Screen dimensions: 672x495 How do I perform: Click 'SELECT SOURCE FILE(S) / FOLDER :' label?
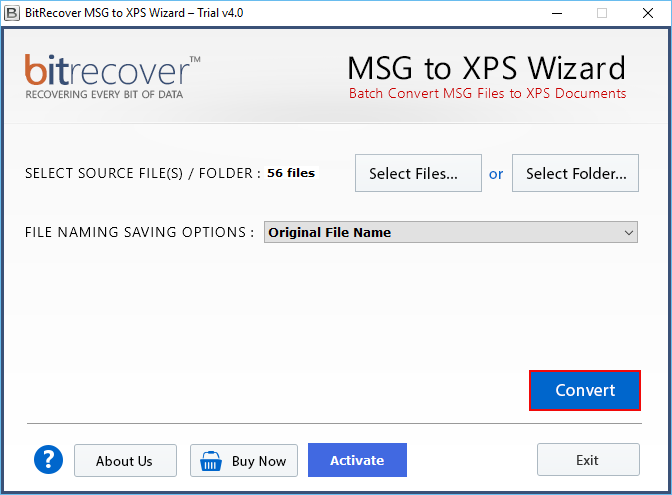[x=143, y=174]
